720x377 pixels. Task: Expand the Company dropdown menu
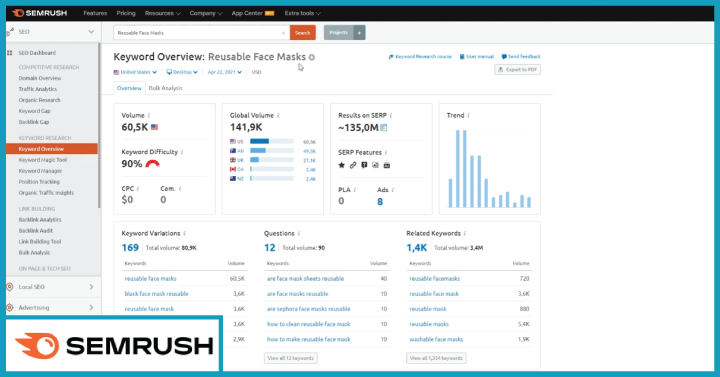pyautogui.click(x=206, y=13)
